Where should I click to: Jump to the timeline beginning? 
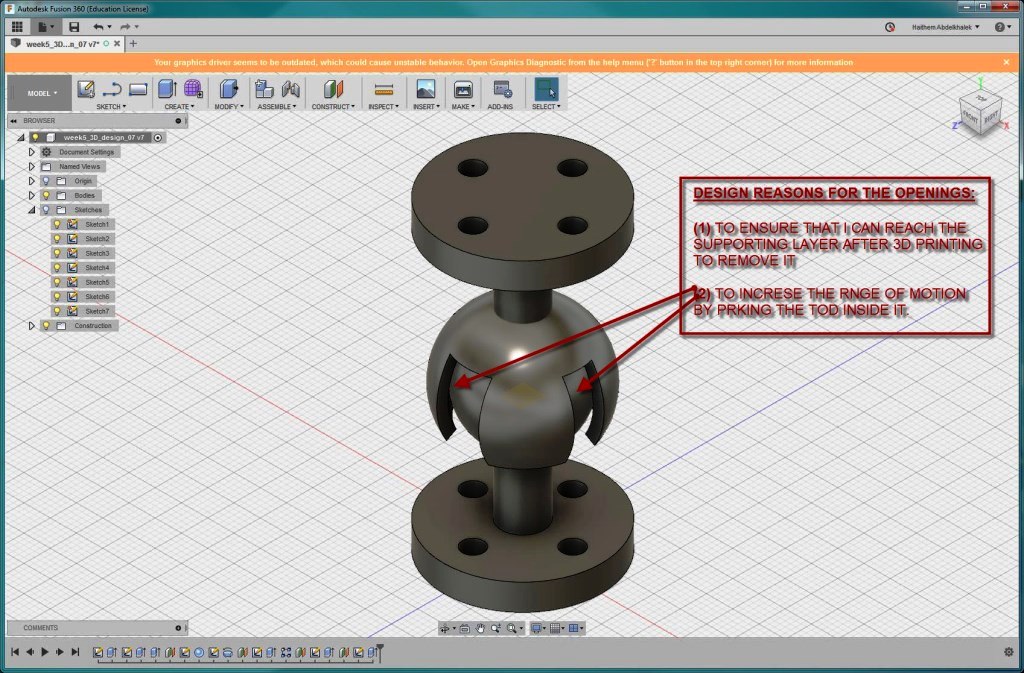14,651
